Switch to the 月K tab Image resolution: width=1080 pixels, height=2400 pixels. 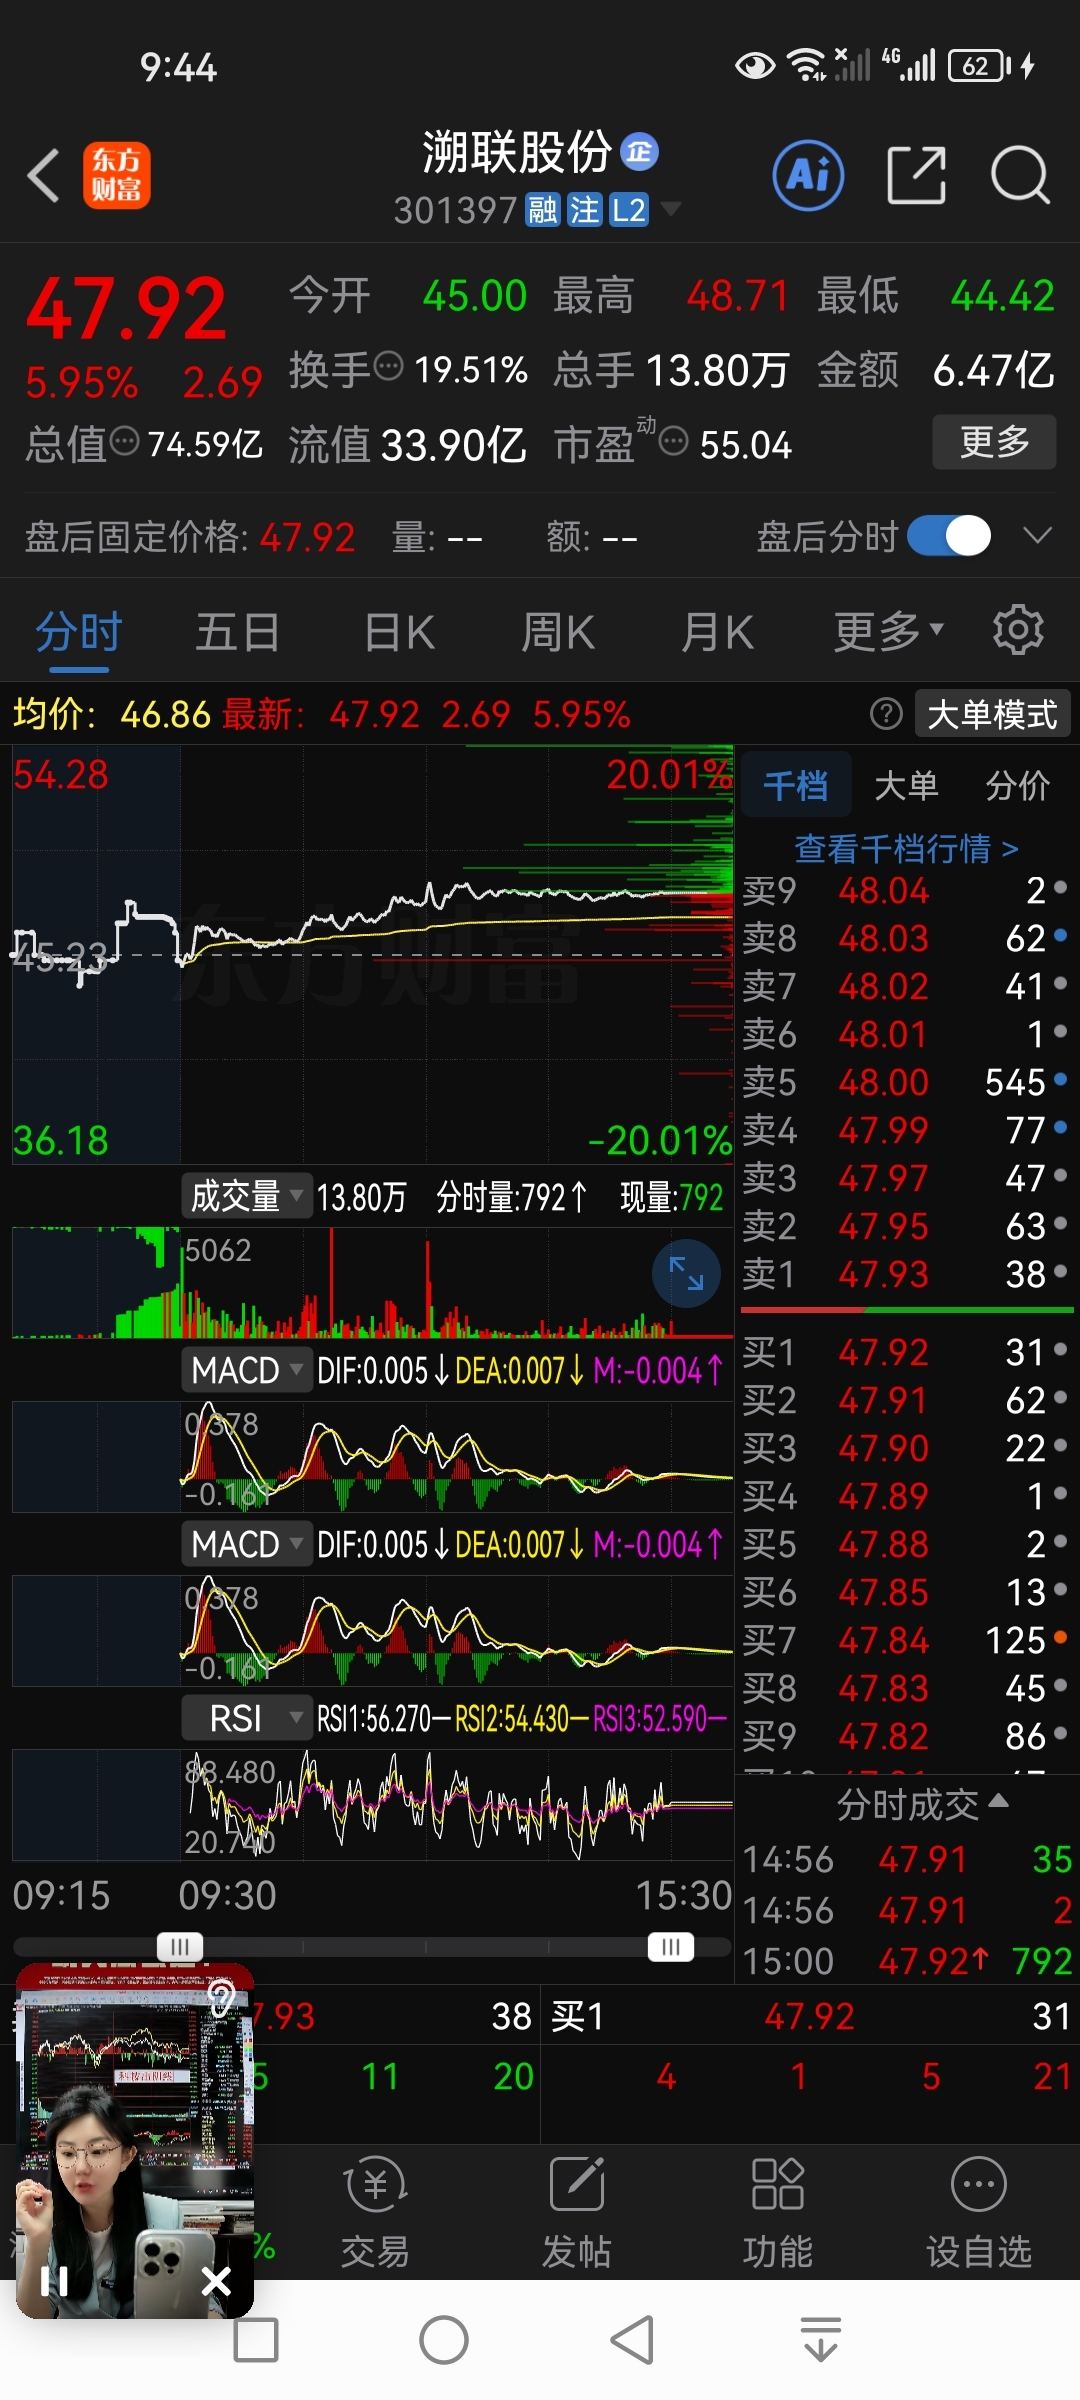point(717,633)
